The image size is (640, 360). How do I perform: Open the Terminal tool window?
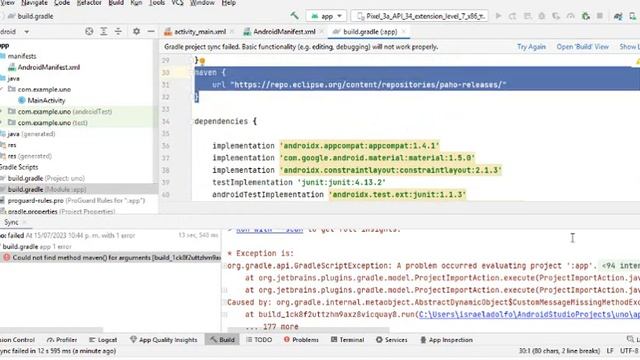tap(347, 340)
